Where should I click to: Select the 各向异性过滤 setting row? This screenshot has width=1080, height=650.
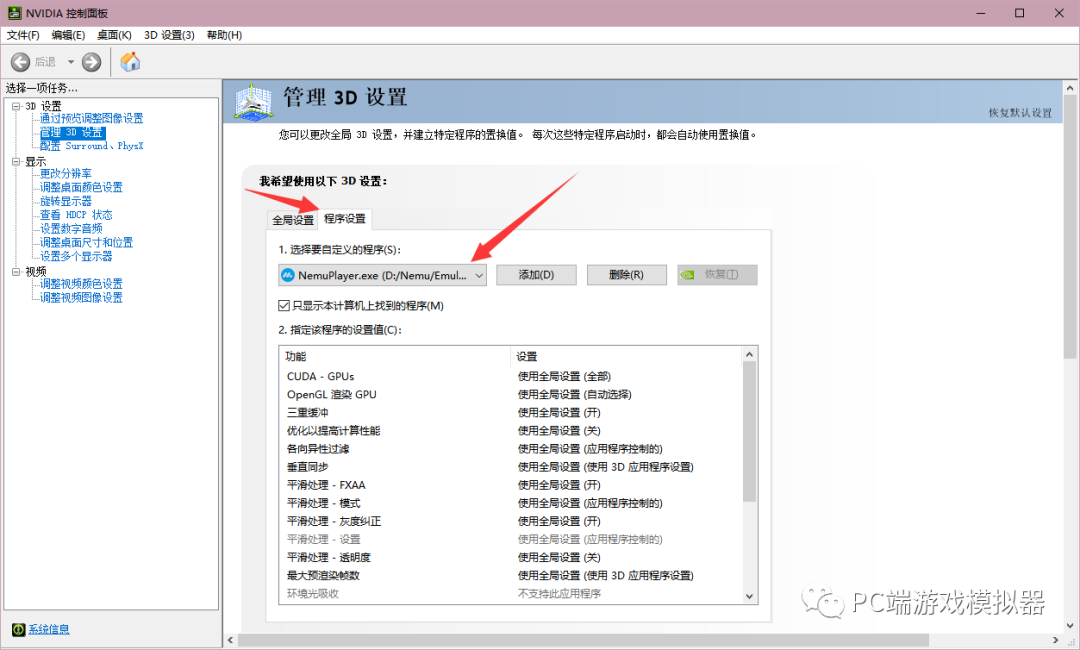[510, 449]
